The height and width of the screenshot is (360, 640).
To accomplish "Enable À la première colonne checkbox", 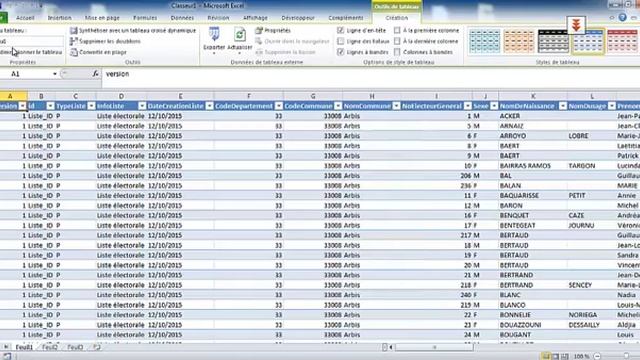I will click(x=397, y=30).
